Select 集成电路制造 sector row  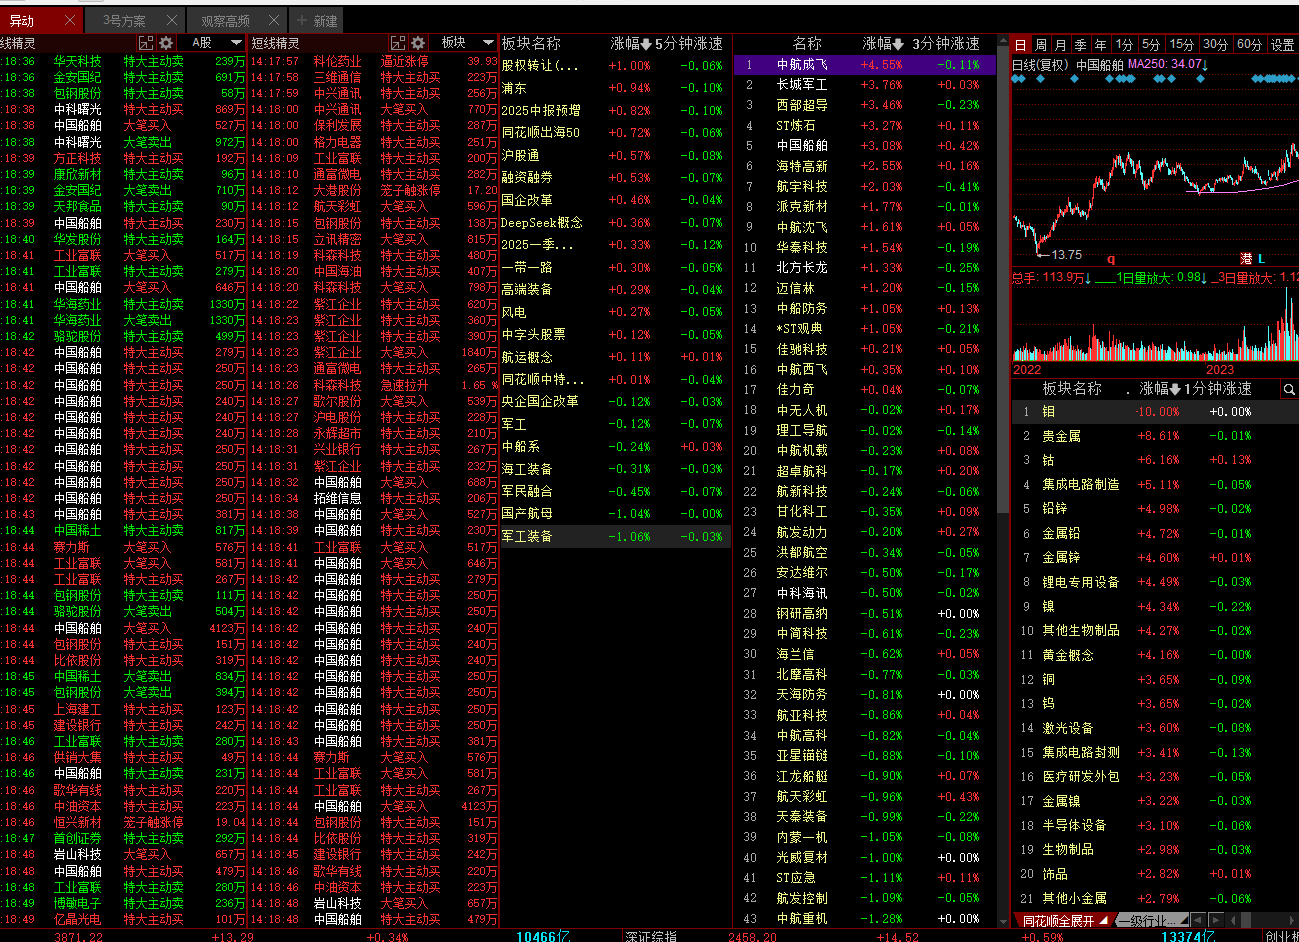click(x=1155, y=485)
